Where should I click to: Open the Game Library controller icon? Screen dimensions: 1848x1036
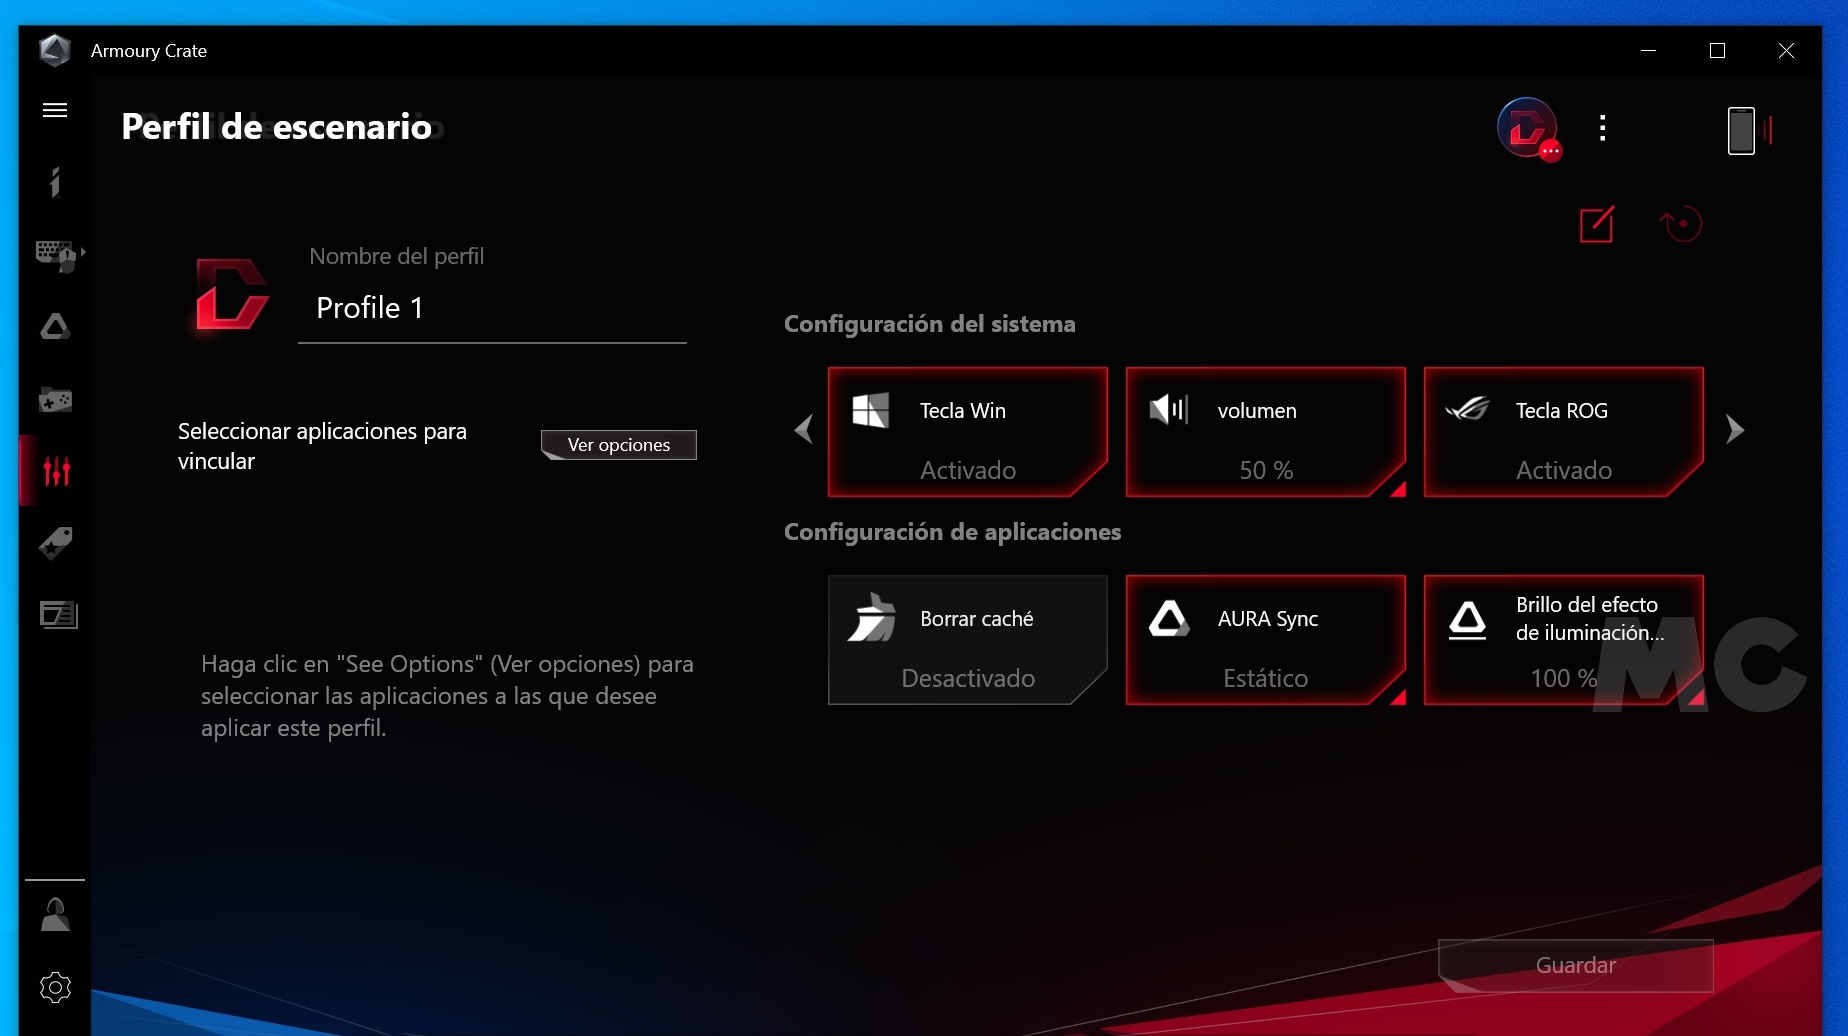55,400
